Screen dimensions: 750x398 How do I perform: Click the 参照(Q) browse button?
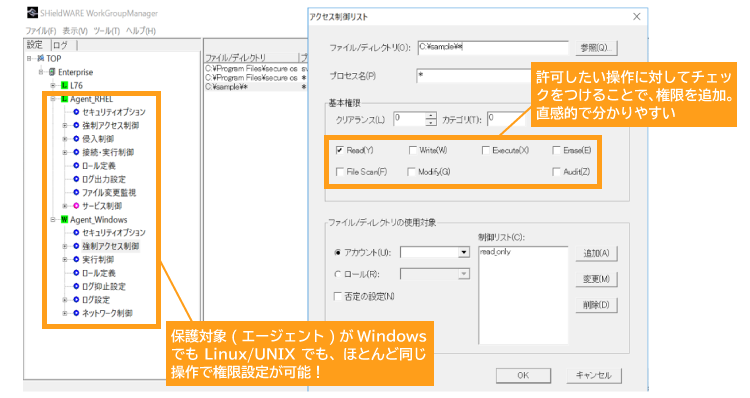click(x=596, y=48)
